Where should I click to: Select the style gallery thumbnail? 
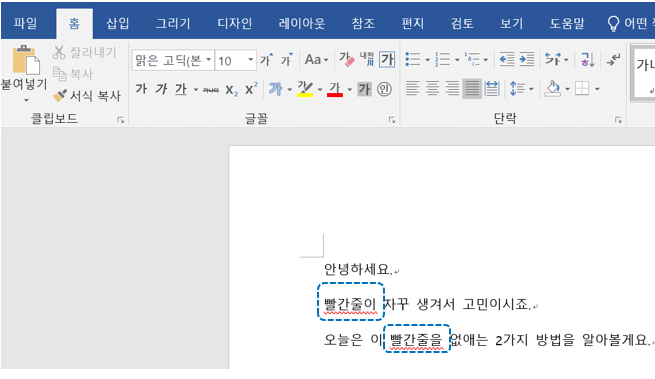643,73
